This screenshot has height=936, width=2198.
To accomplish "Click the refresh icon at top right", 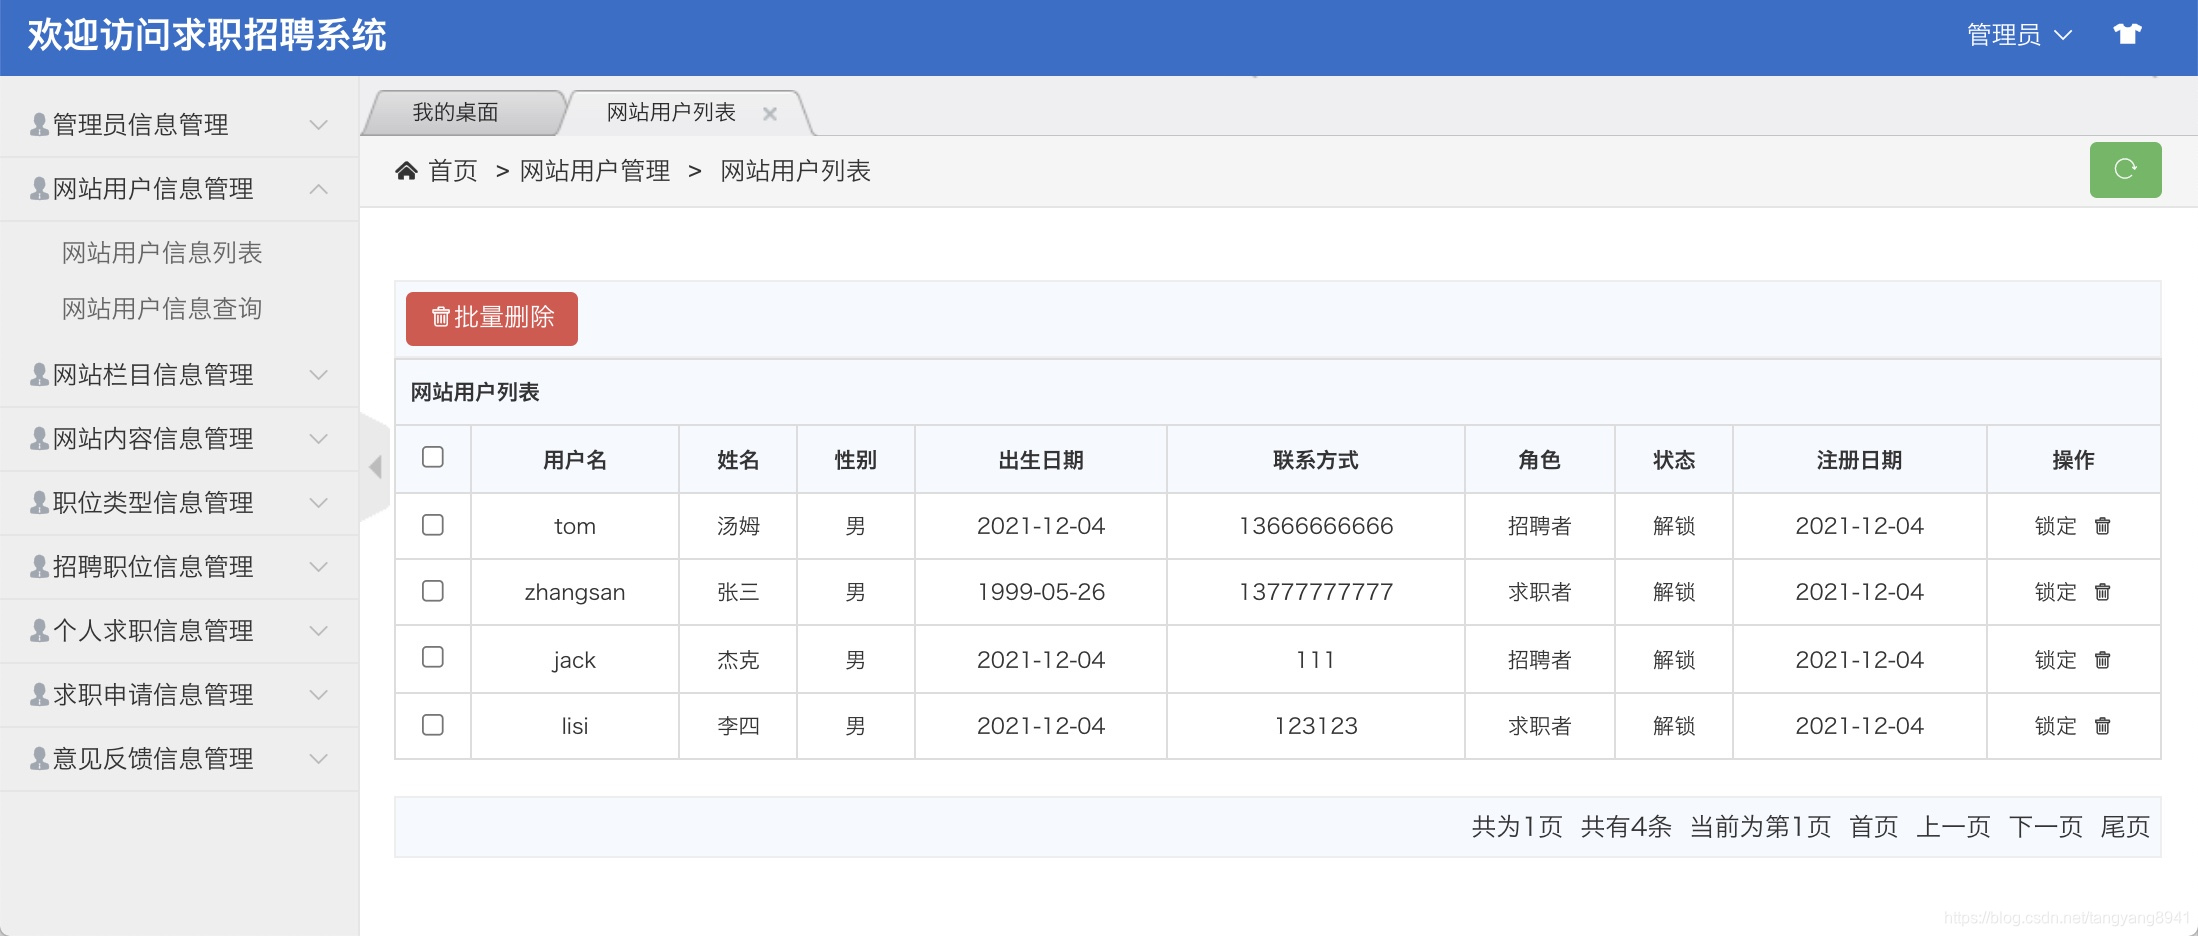I will pos(2126,170).
